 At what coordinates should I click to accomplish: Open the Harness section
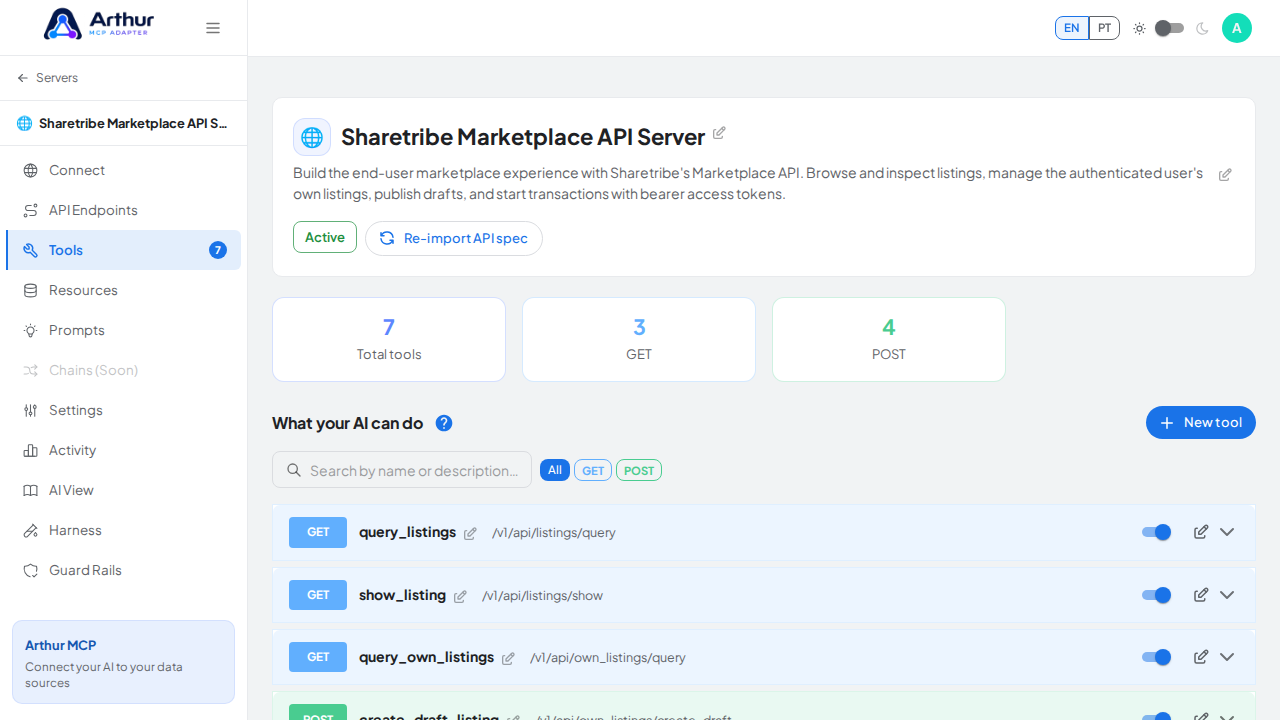coord(123,530)
